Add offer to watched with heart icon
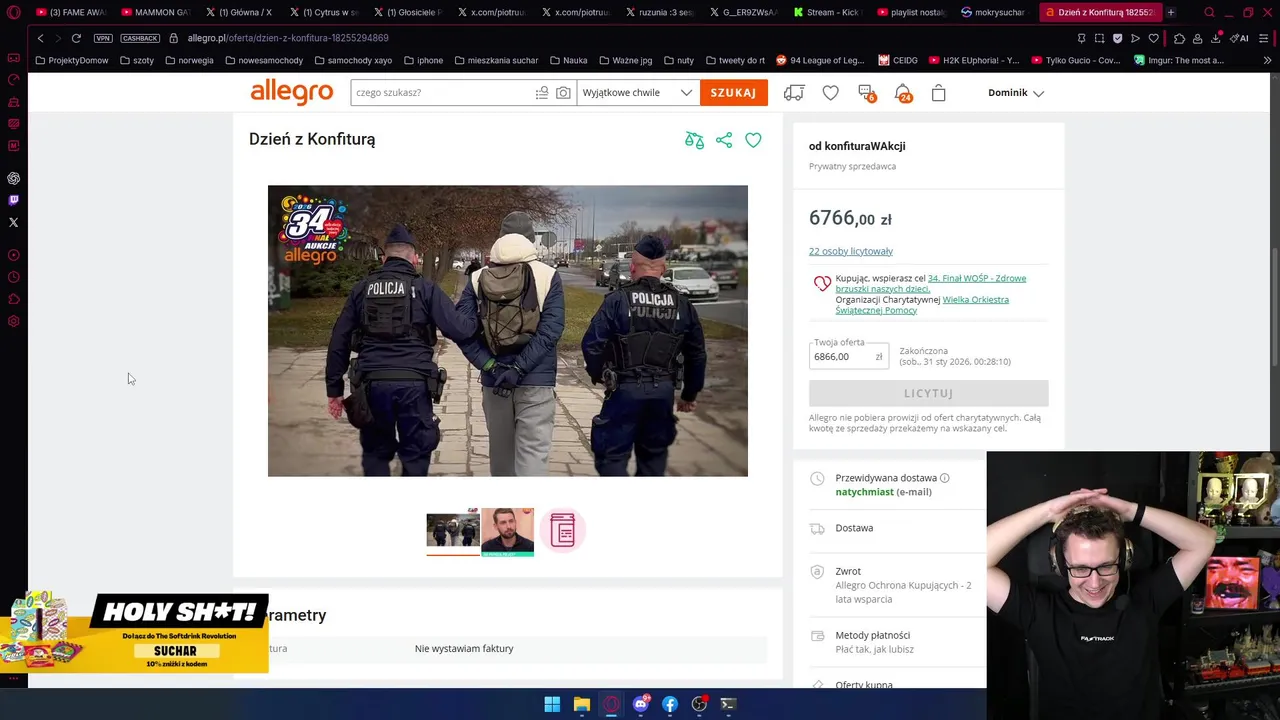The width and height of the screenshot is (1280, 720). 753,140
